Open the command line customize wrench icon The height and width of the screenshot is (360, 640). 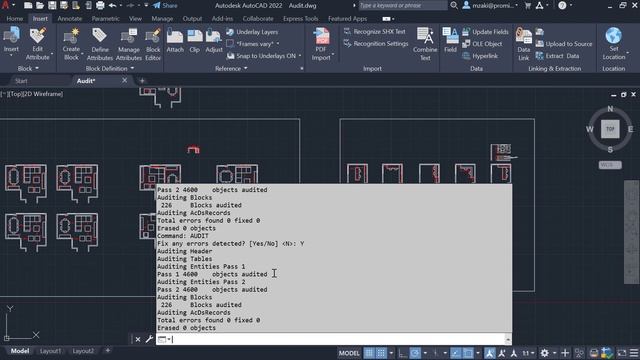[149, 339]
